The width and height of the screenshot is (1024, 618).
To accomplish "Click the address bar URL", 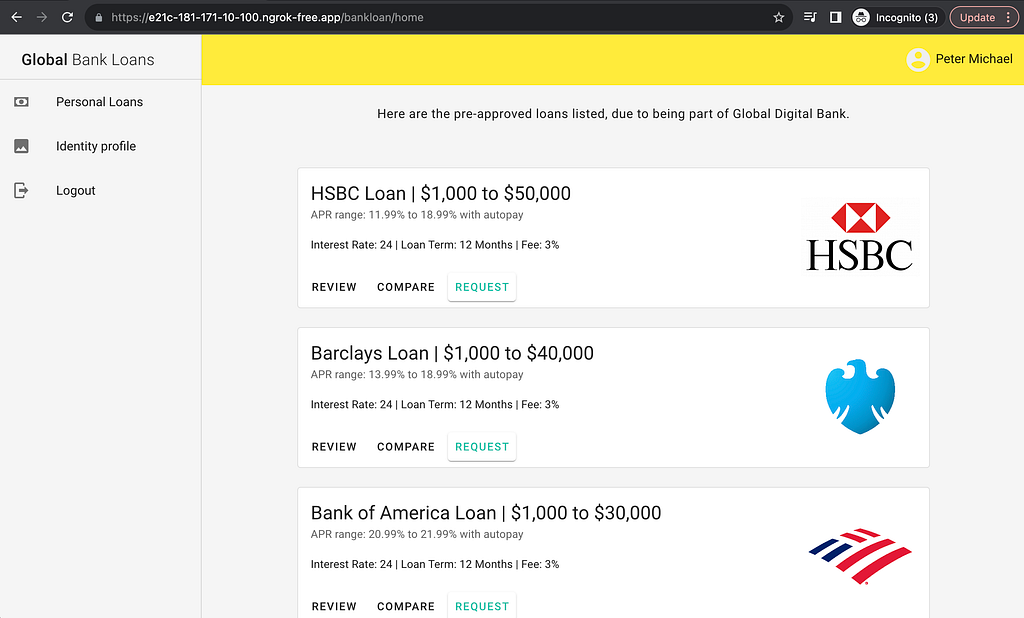I will pyautogui.click(x=267, y=18).
